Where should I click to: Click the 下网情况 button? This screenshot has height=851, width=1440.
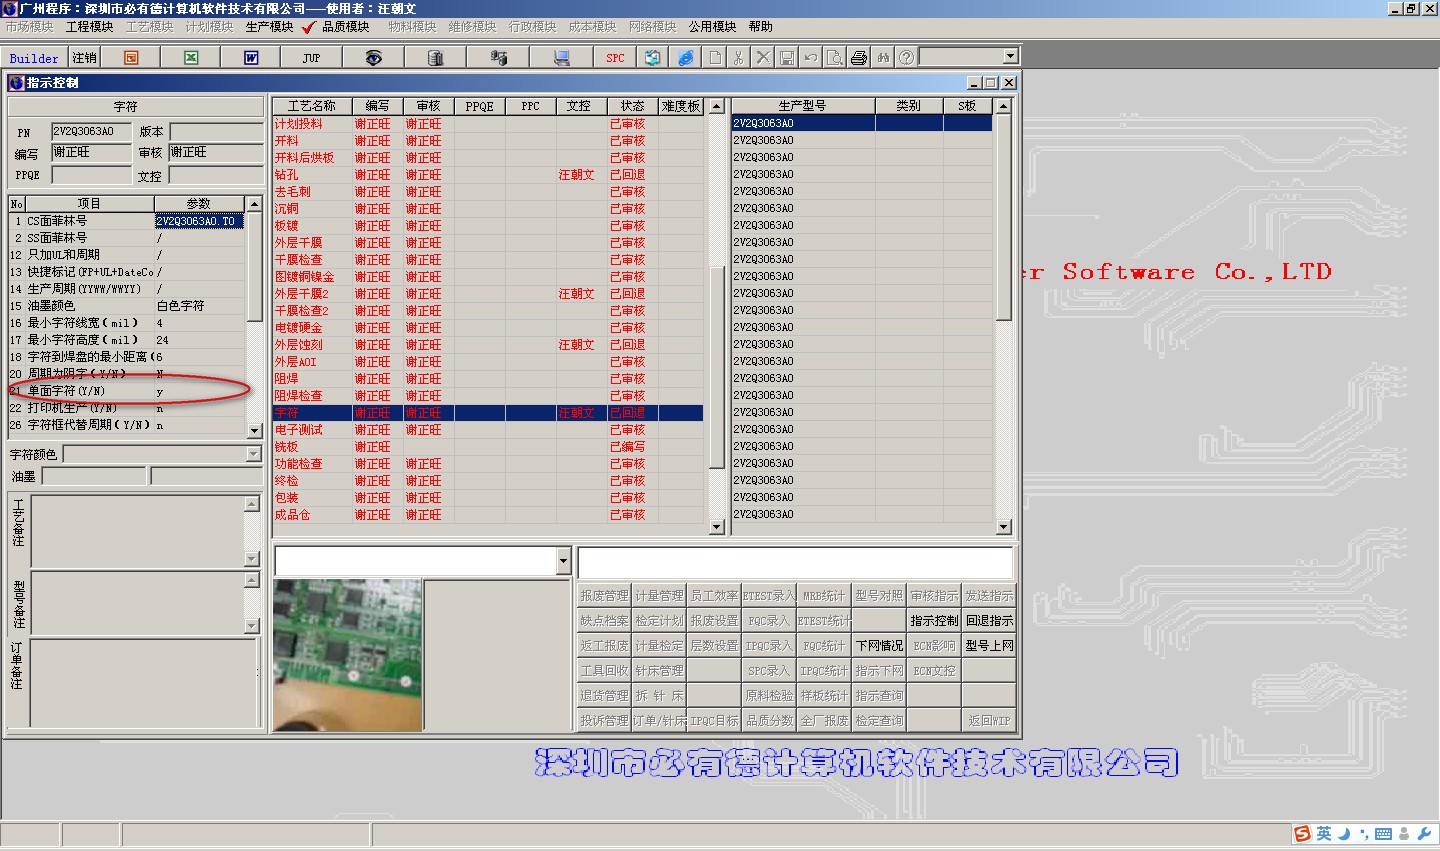tap(879, 645)
